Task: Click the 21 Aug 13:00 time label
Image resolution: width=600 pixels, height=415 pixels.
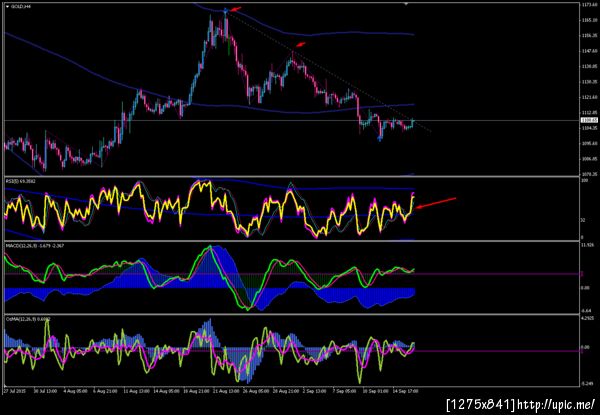Action: (227, 392)
